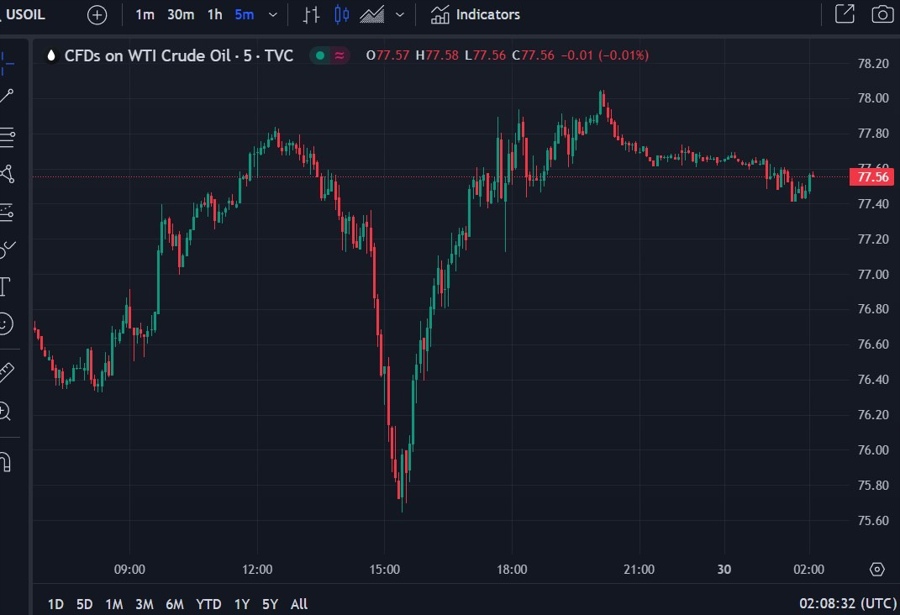The width and height of the screenshot is (900, 615).
Task: Click the -0.01 (-0.01%) change value
Action: [x=605, y=56]
